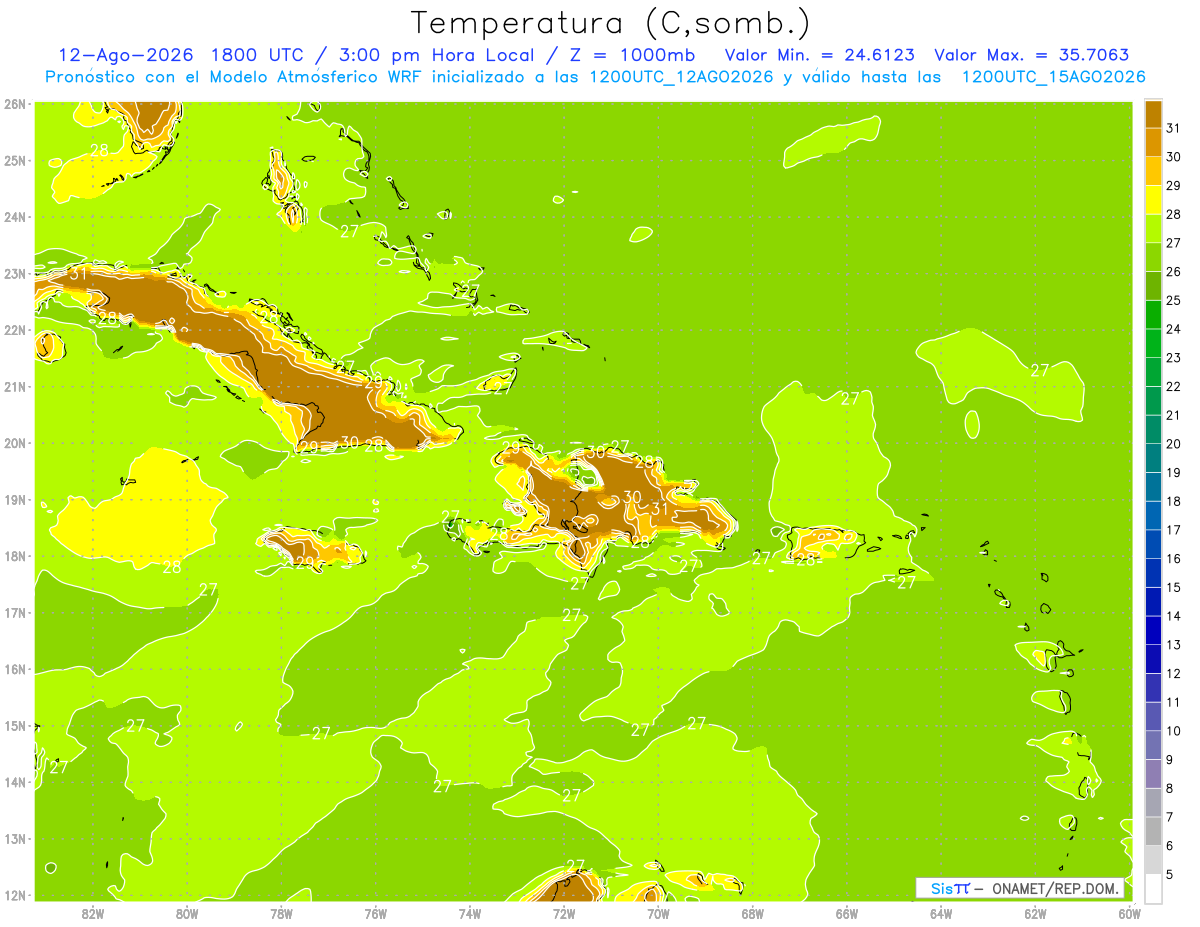Click the 62W longitude axis label
1200x927 pixels.
click(x=1035, y=913)
